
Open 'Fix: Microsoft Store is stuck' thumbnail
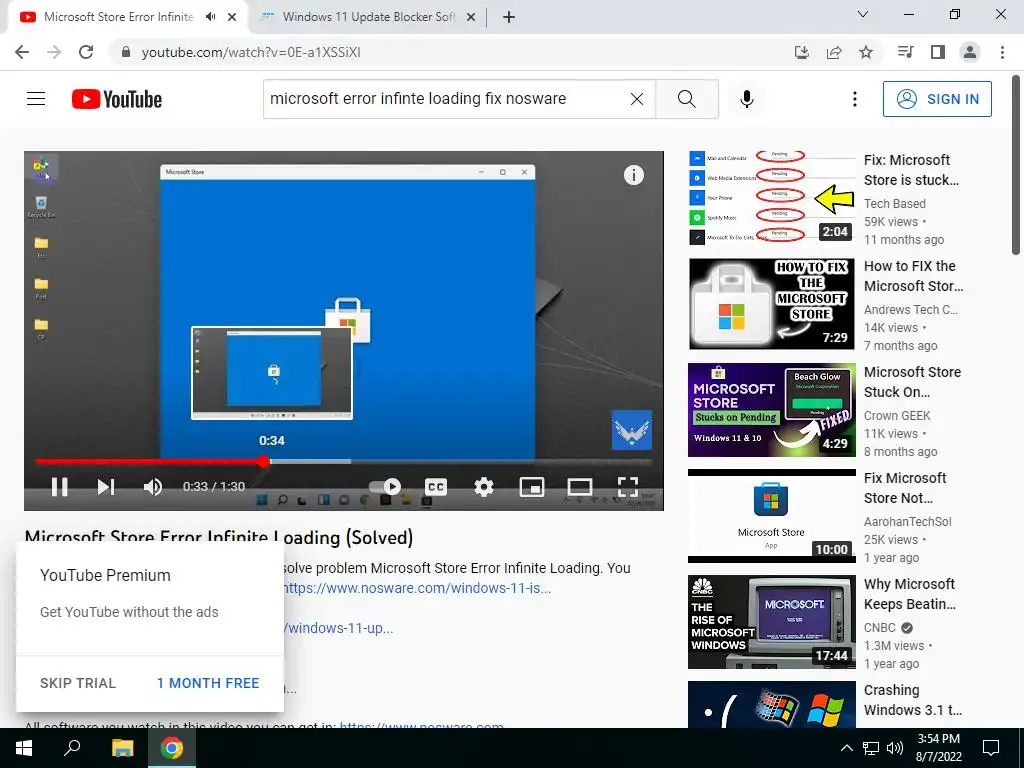click(x=772, y=198)
